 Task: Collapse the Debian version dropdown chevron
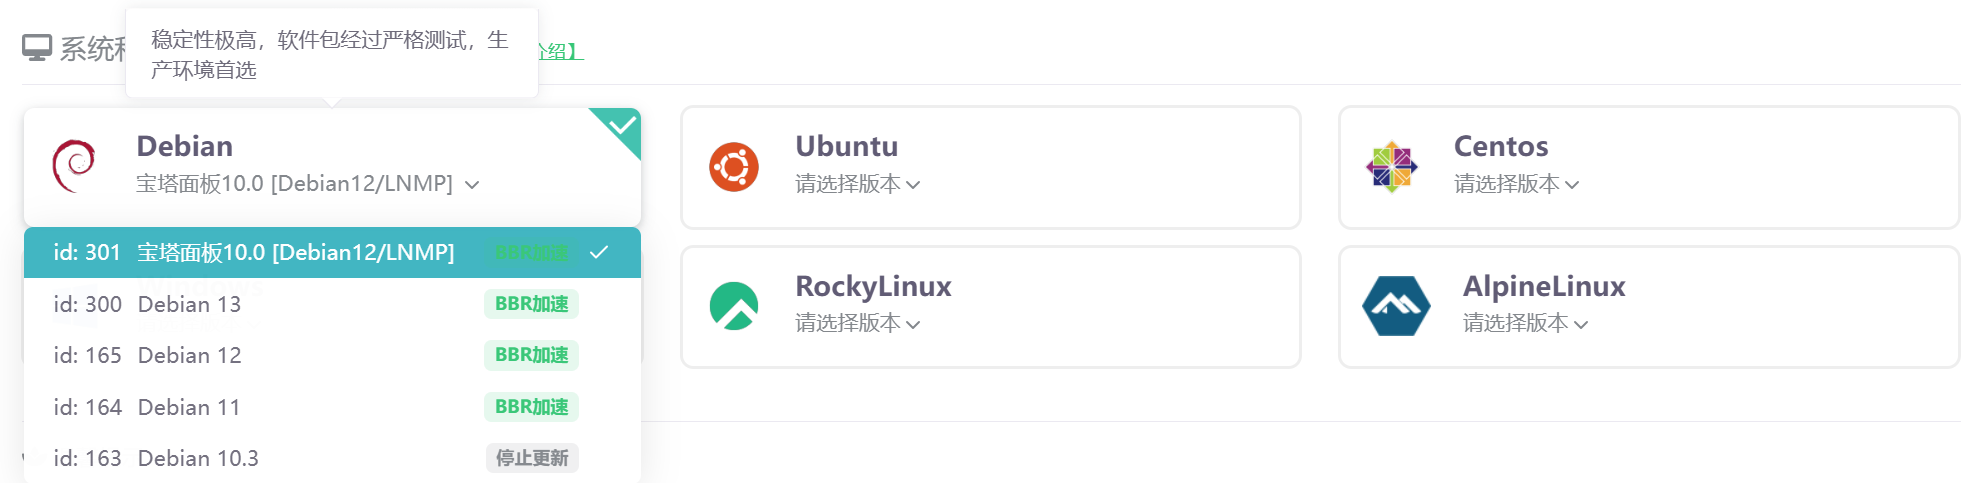[x=472, y=184]
